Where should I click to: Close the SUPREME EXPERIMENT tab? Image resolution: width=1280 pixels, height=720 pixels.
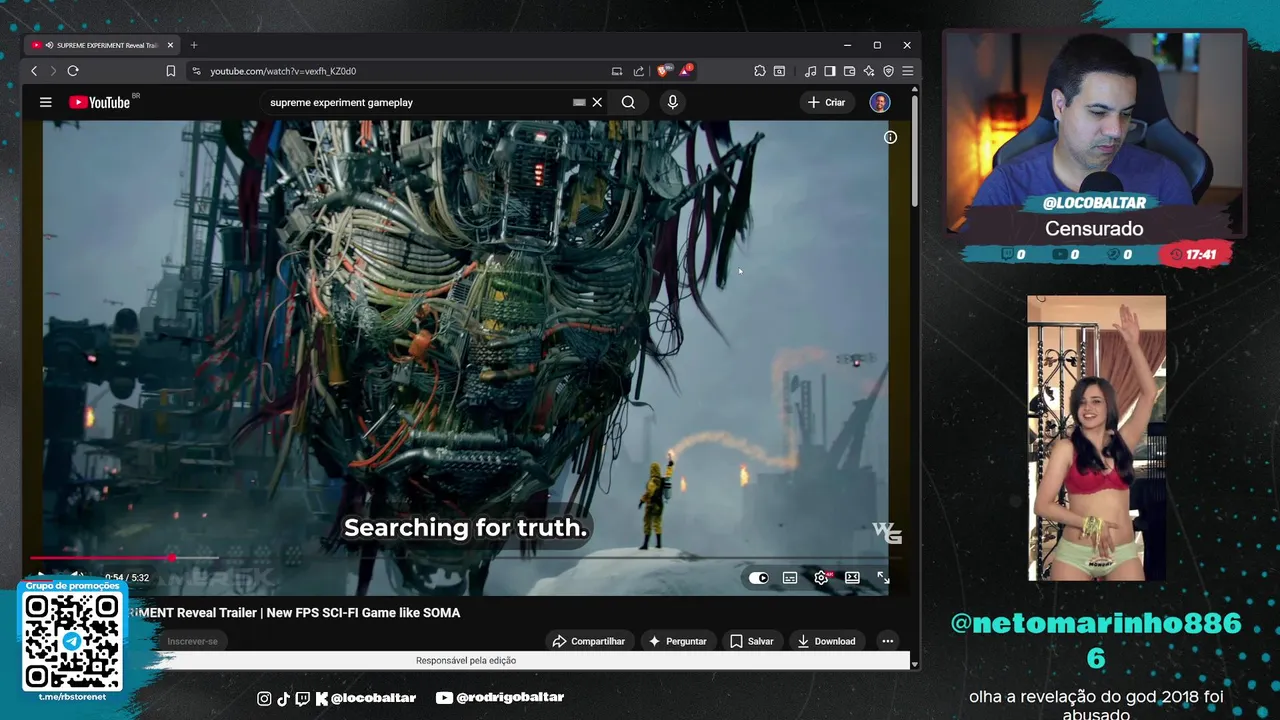click(x=170, y=45)
